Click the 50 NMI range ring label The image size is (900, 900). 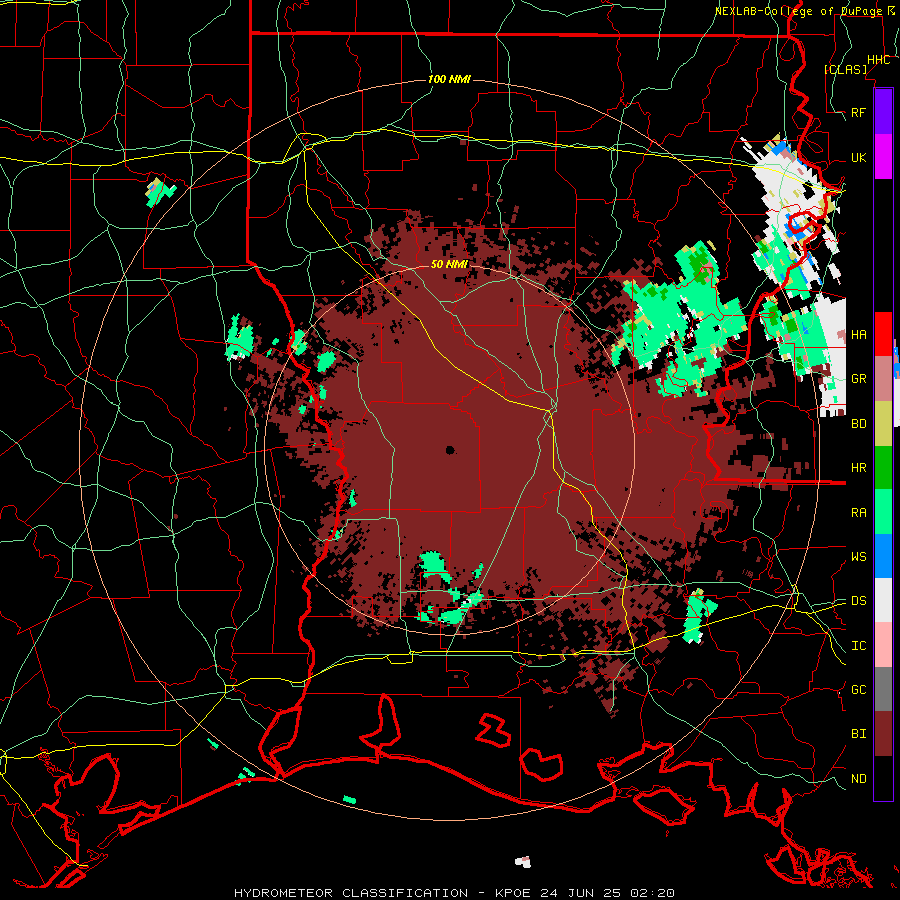[449, 264]
